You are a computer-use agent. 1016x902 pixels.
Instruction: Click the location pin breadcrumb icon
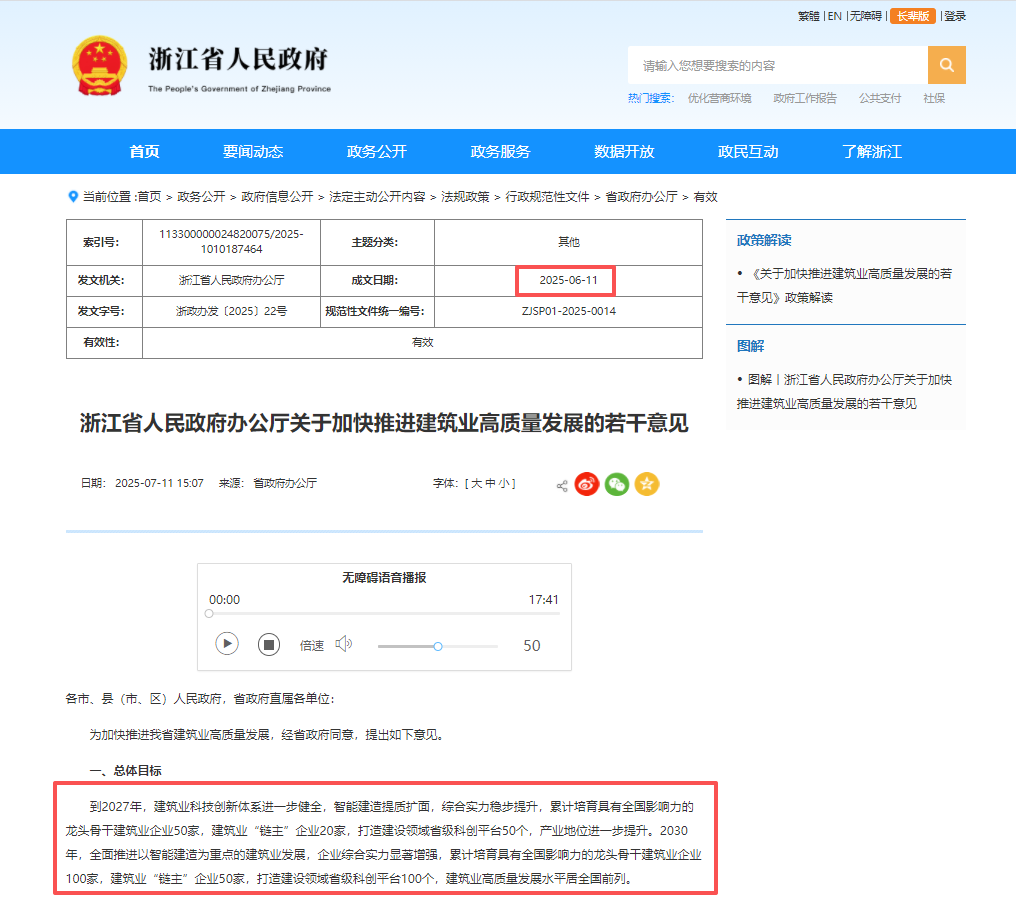pos(72,197)
